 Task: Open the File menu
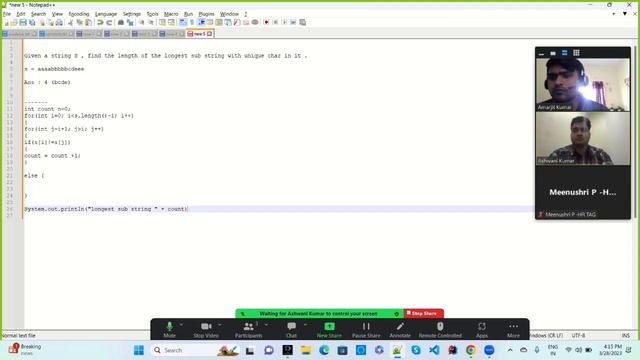(x=7, y=14)
